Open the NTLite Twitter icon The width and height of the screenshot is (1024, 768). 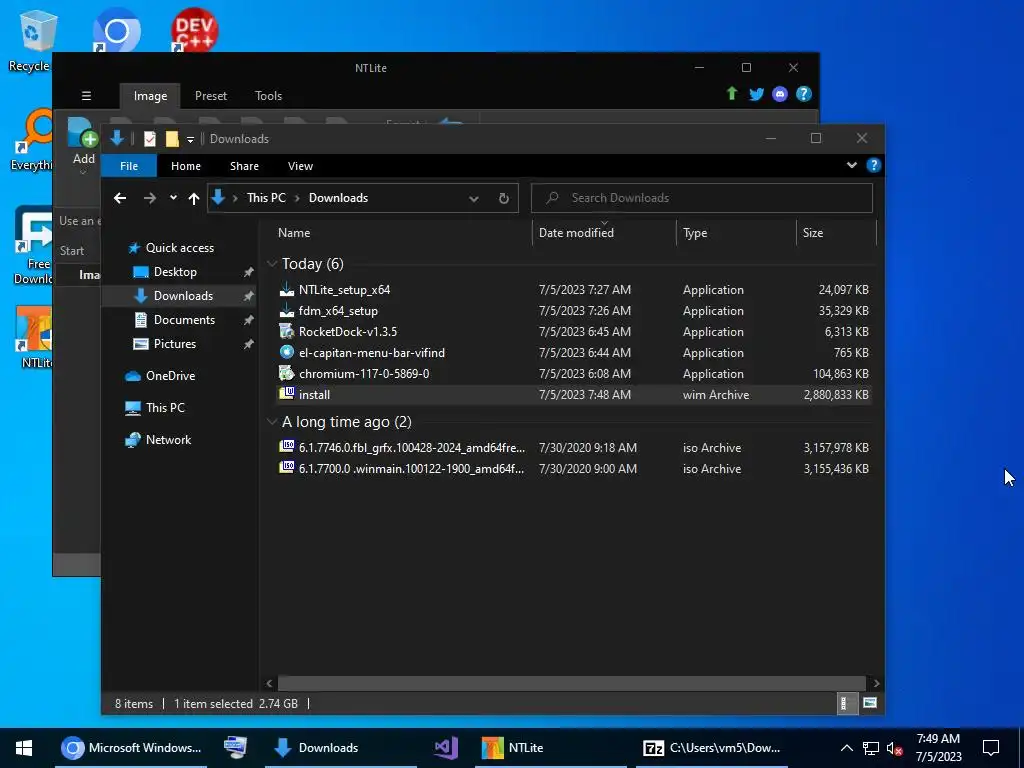tap(756, 94)
